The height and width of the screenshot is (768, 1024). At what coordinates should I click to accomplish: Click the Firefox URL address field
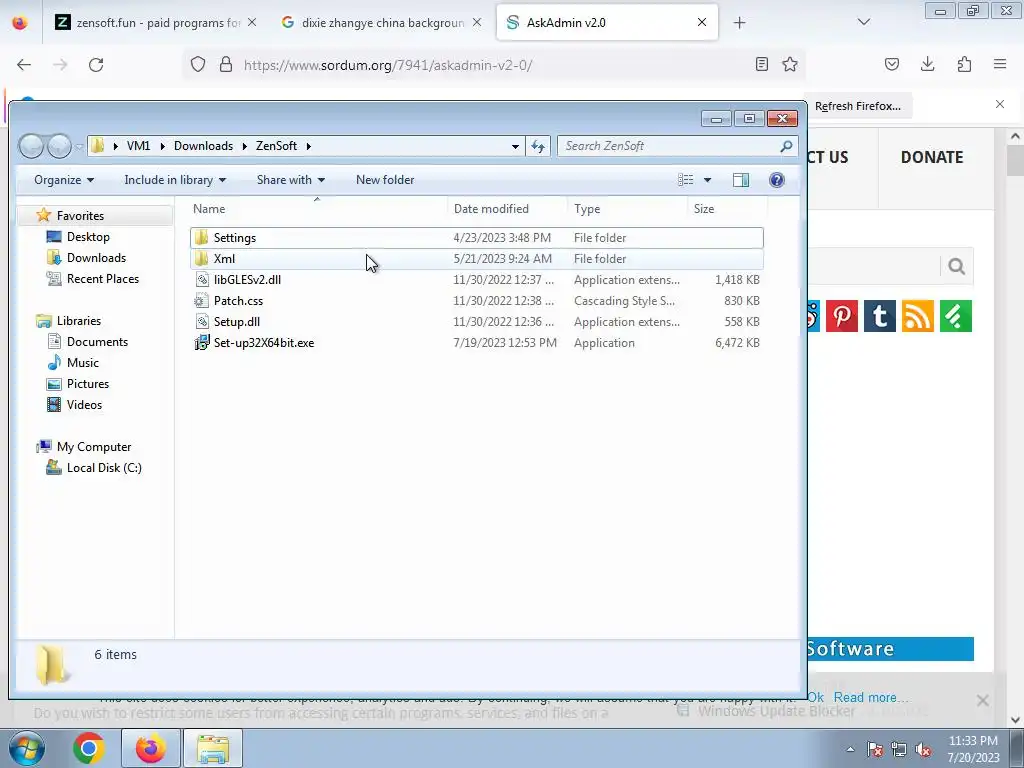click(496, 65)
